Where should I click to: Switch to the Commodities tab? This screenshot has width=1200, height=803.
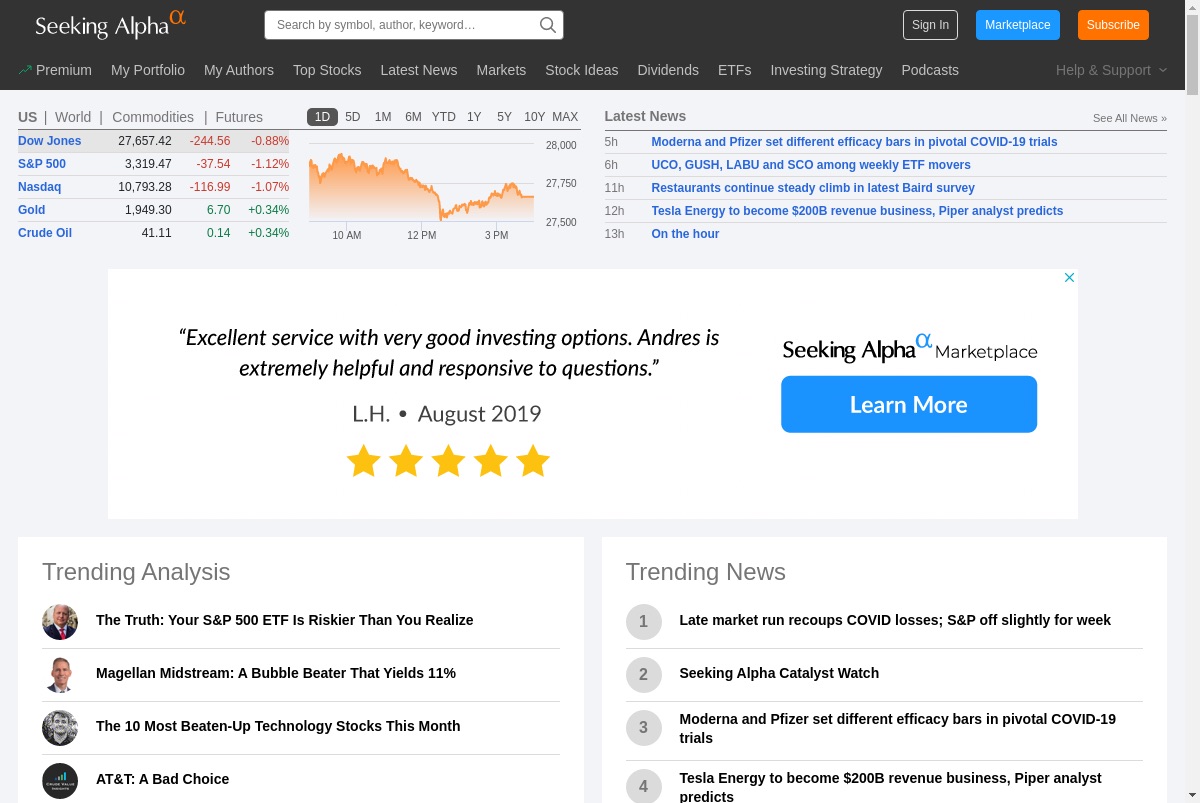(153, 117)
